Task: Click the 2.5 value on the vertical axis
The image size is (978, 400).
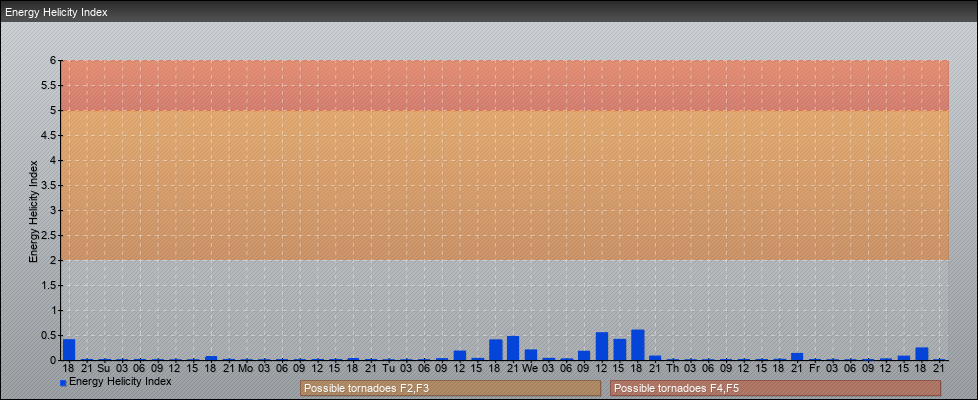Action: pyautogui.click(x=49, y=235)
